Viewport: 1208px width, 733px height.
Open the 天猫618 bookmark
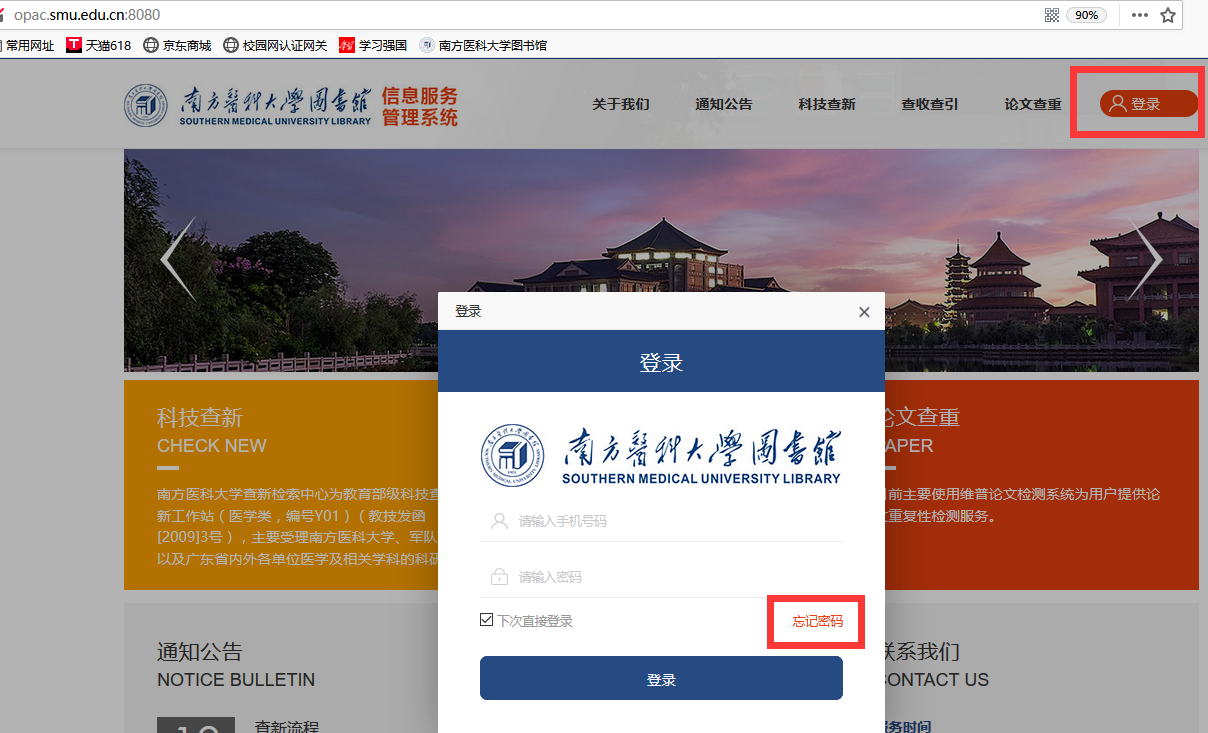click(x=99, y=45)
